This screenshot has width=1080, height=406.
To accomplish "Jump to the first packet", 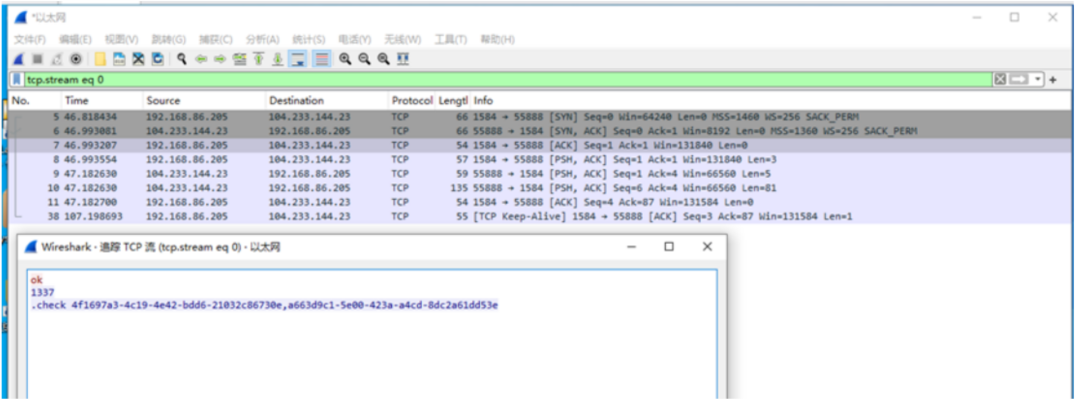I will pyautogui.click(x=259, y=59).
